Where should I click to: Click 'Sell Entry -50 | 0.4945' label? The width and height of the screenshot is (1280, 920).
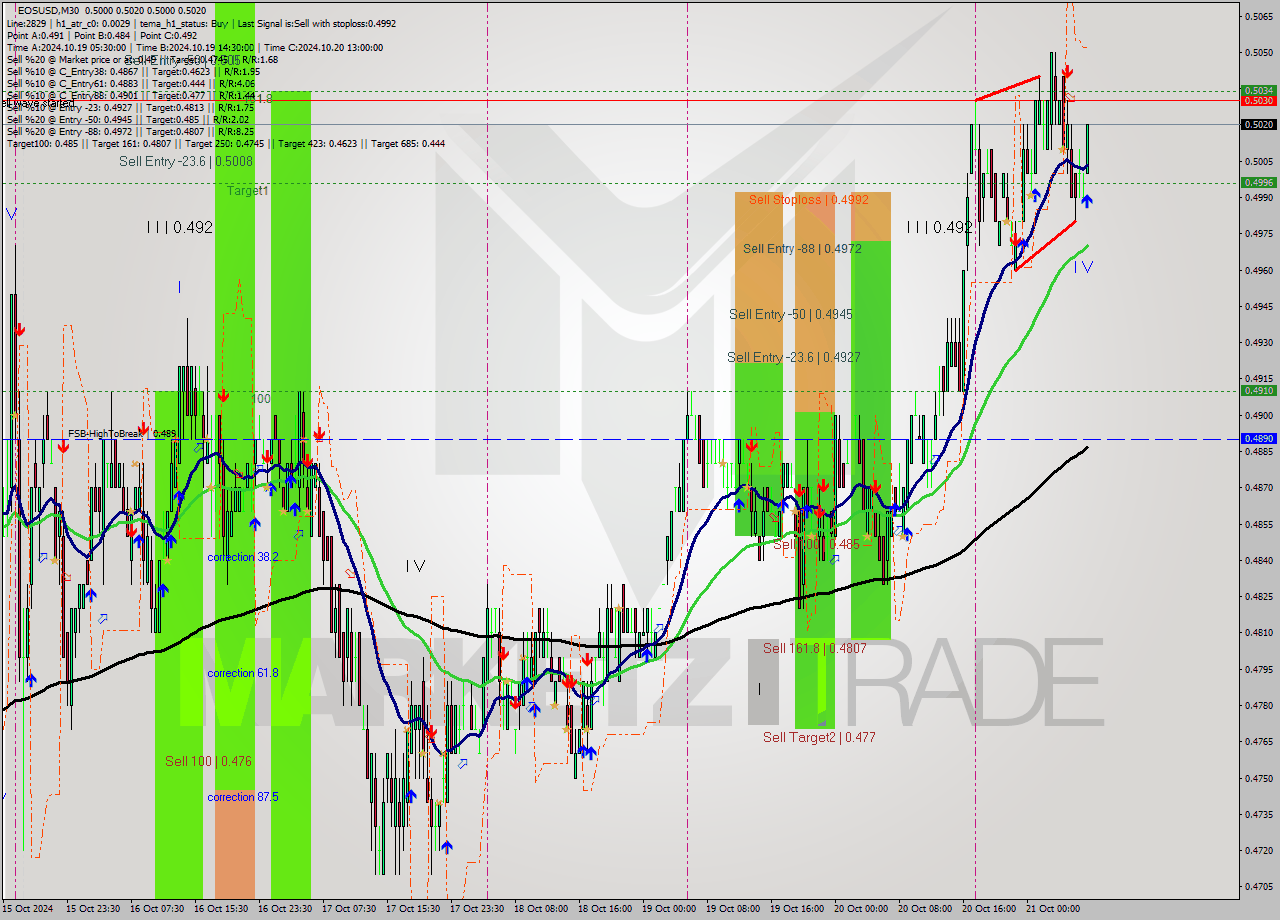click(x=790, y=314)
